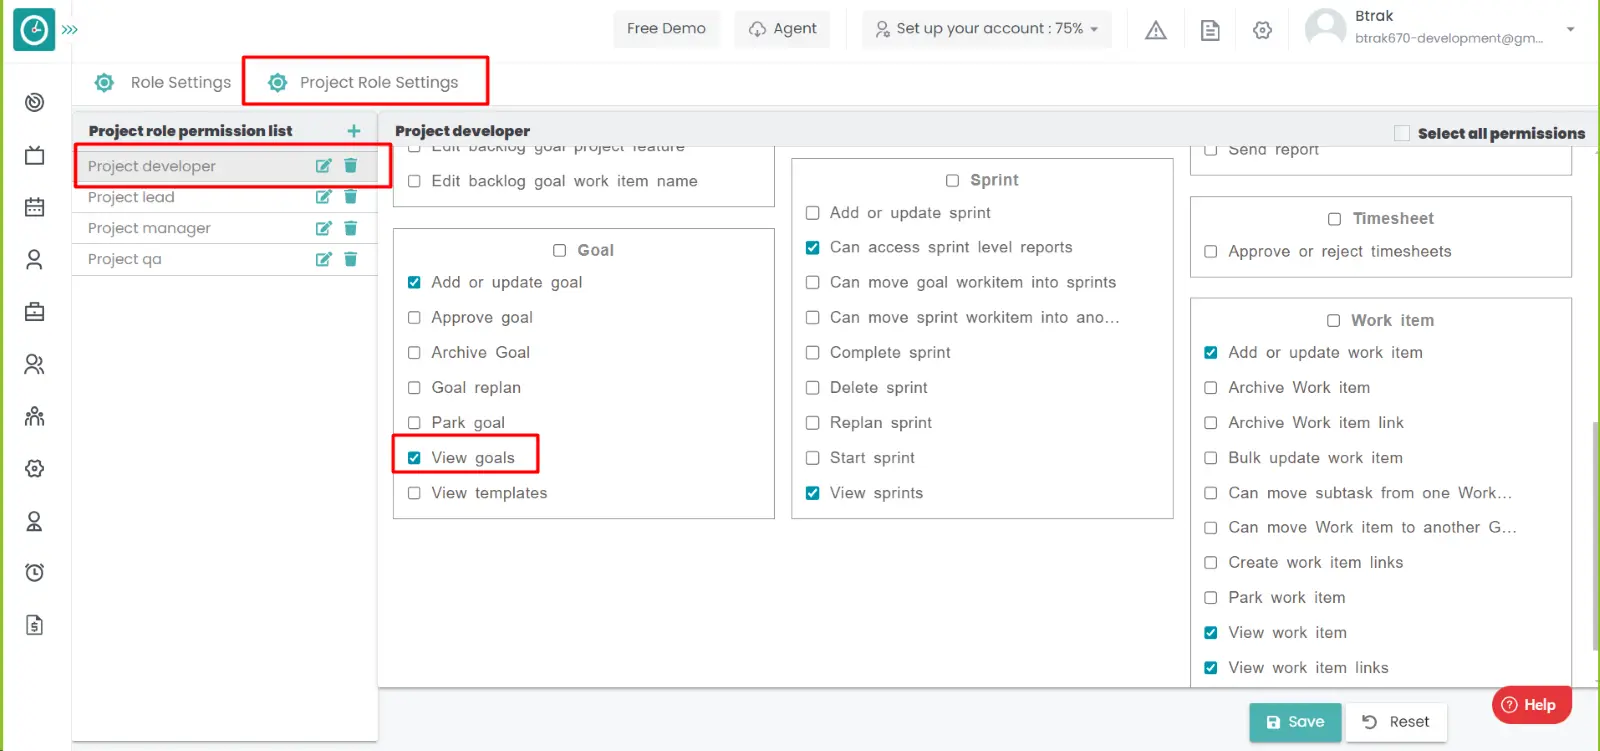Click edit icon for Project lead role
This screenshot has height=751, width=1600.
pyautogui.click(x=323, y=197)
